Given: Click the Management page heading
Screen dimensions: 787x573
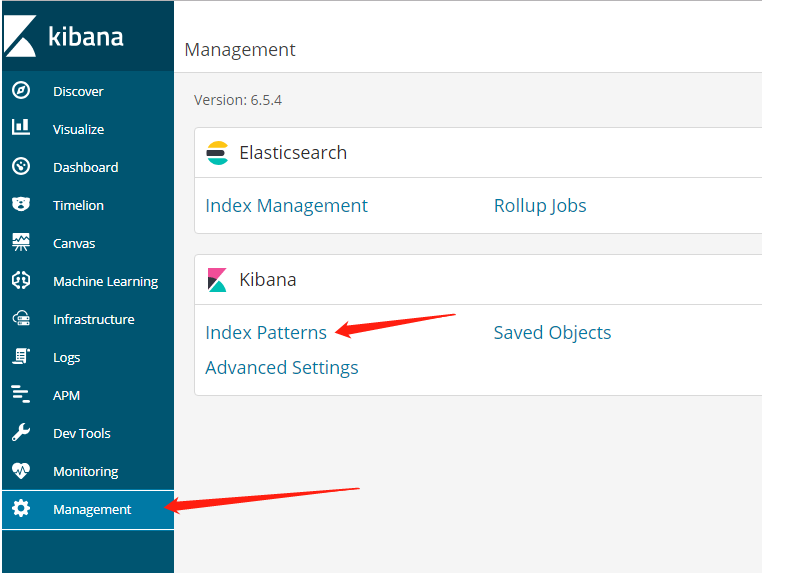Looking at the screenshot, I should pos(240,50).
